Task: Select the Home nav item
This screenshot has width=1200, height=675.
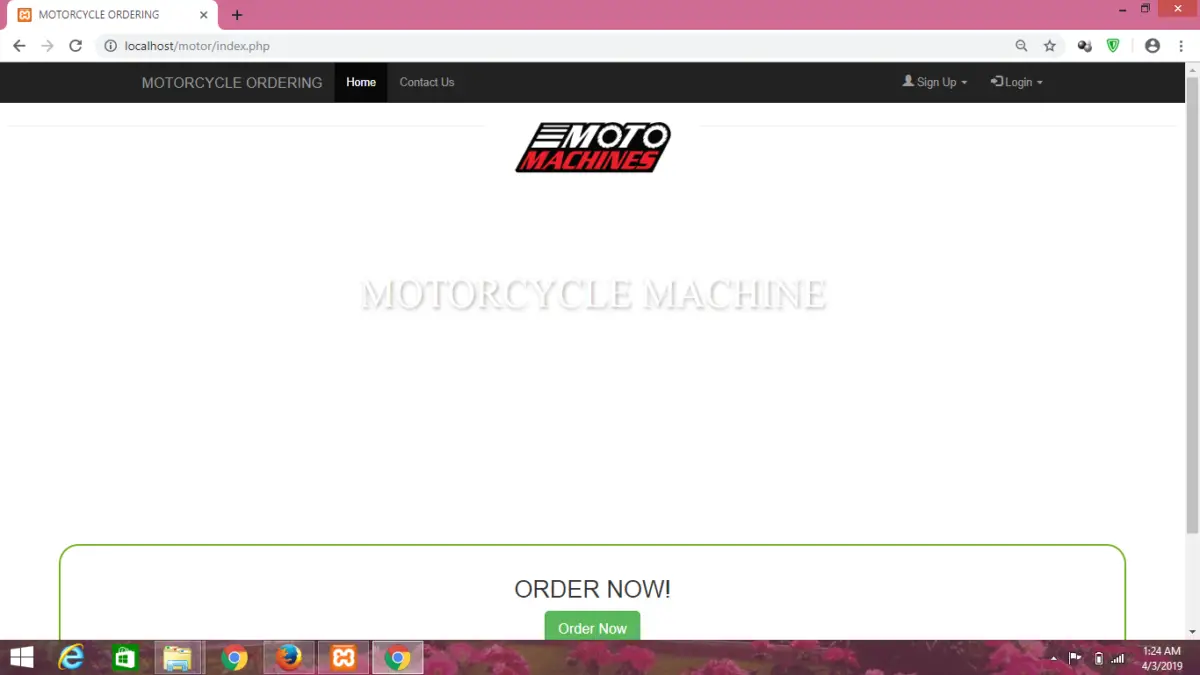Action: [361, 82]
